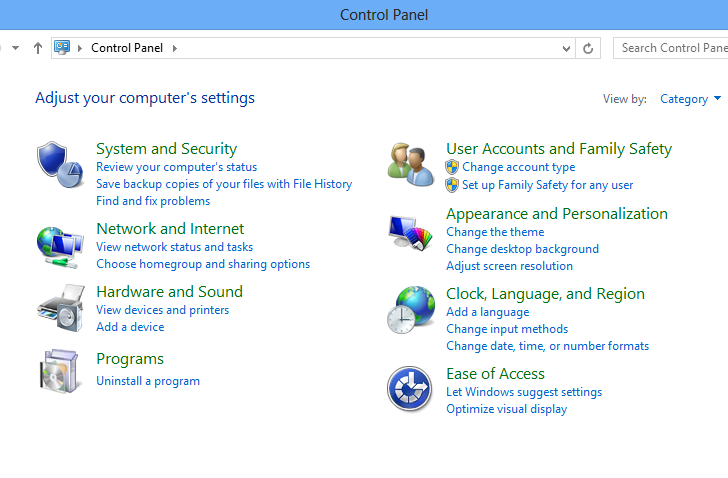
Task: Click Adjust screen resolution
Action: [x=509, y=266]
